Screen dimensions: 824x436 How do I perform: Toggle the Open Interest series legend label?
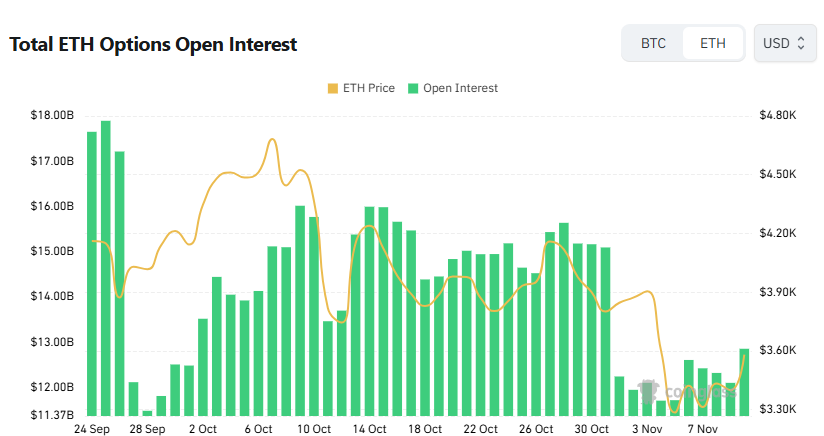point(460,88)
